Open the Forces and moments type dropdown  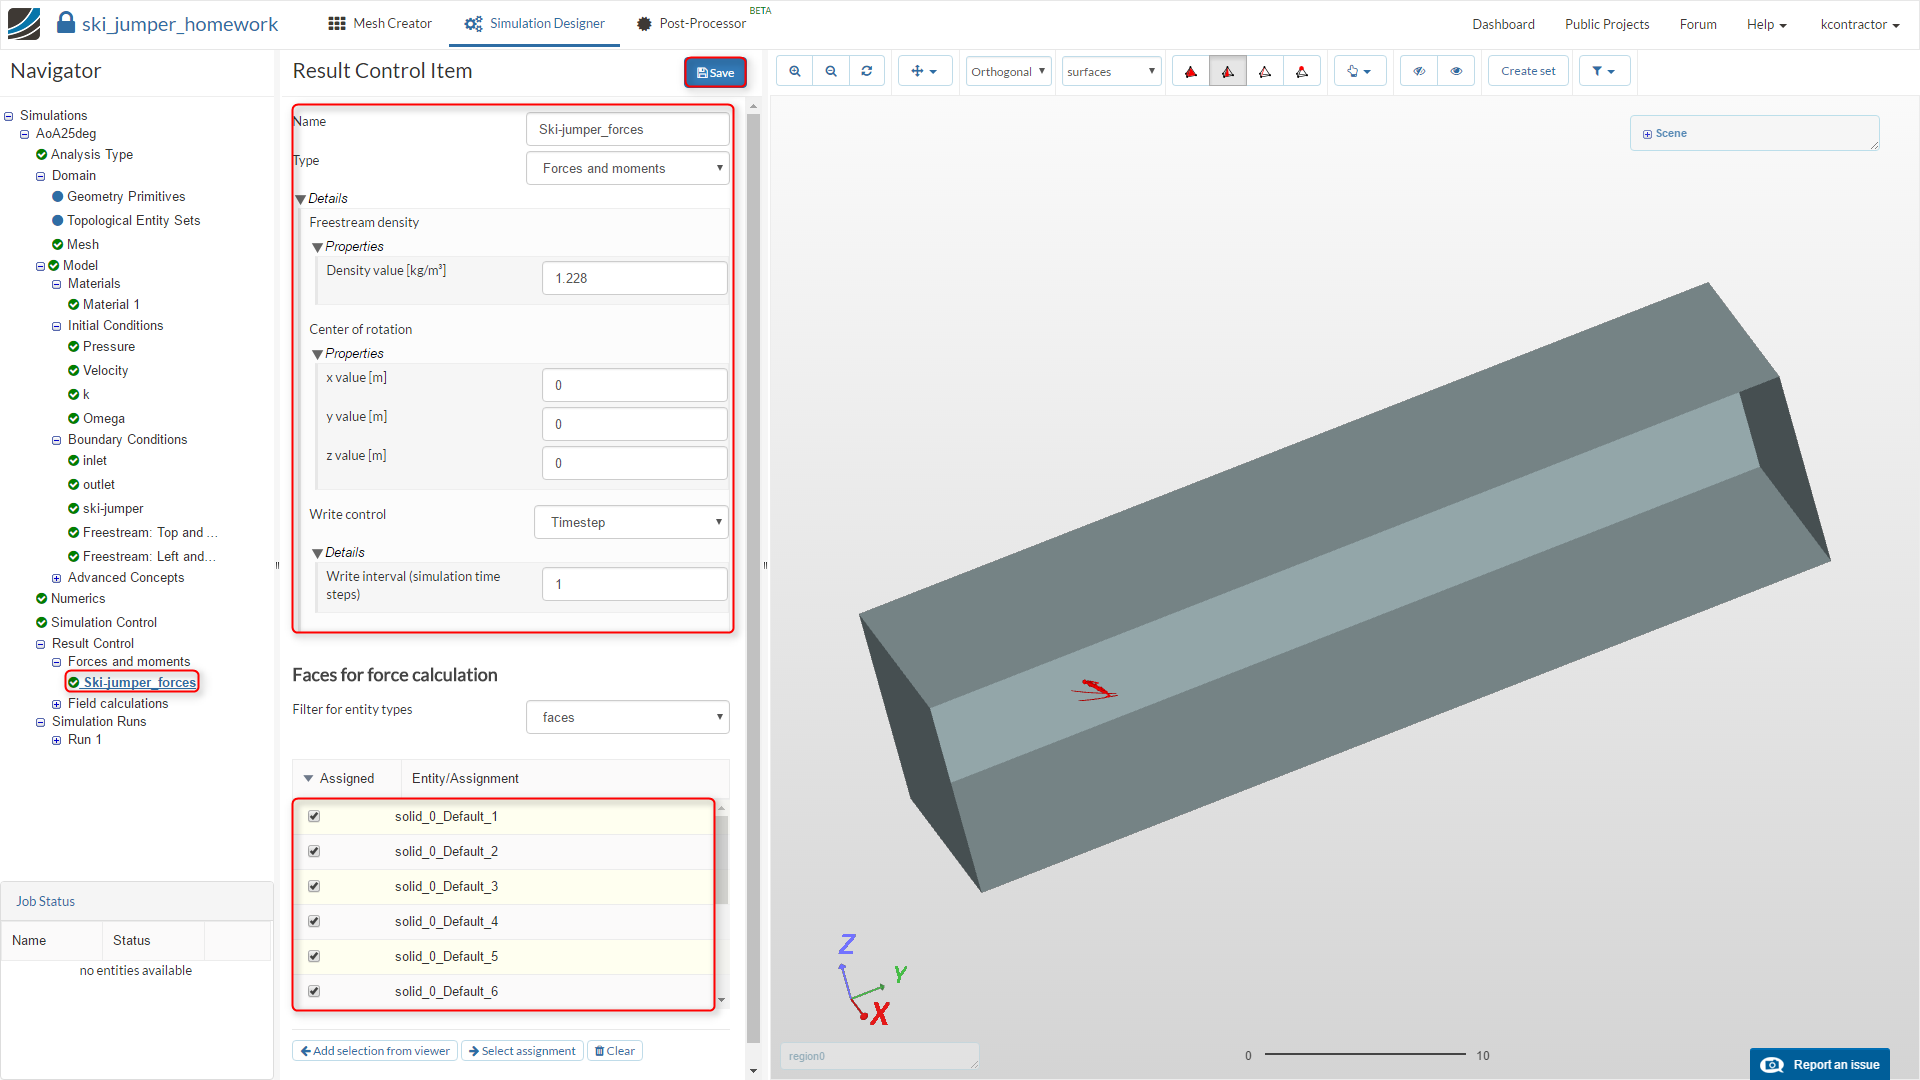pyautogui.click(x=628, y=168)
